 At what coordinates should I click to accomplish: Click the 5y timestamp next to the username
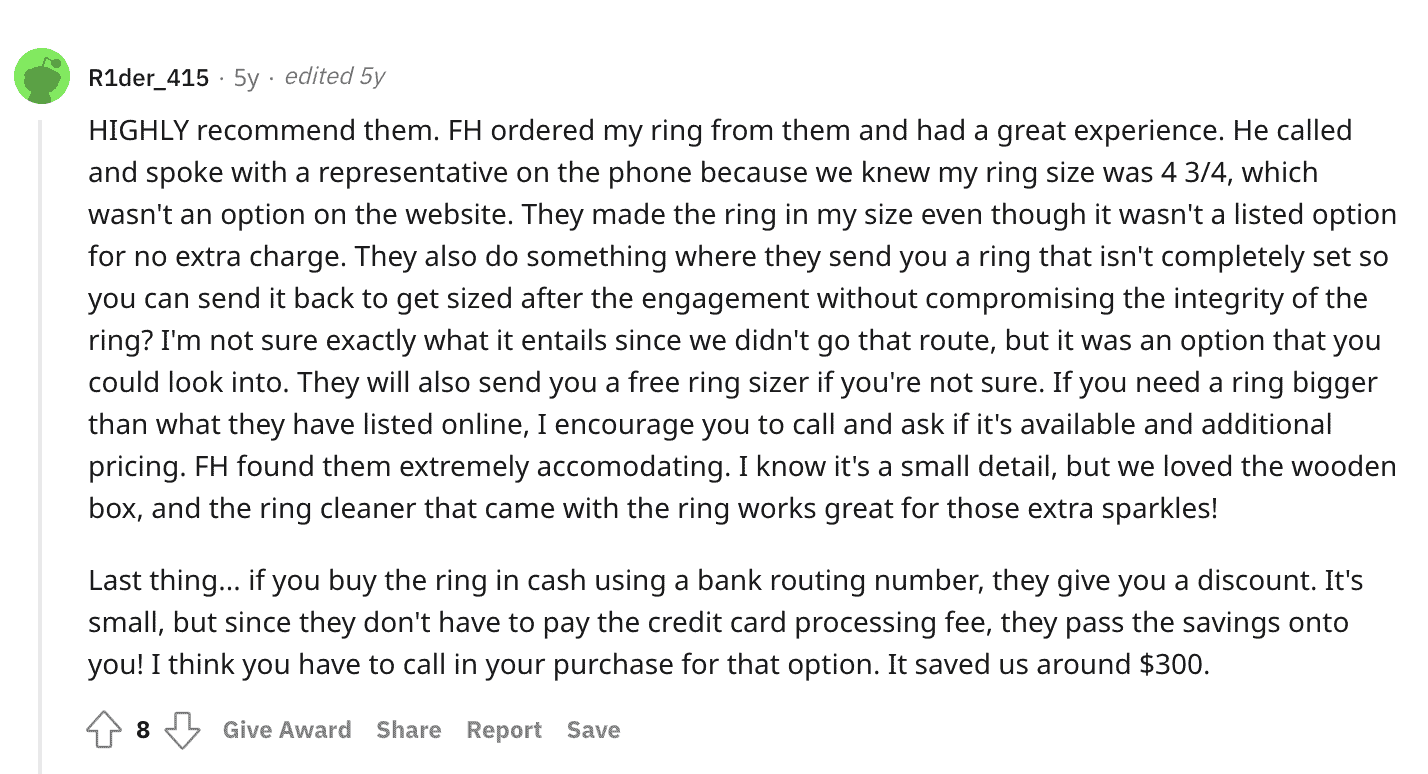(x=243, y=76)
